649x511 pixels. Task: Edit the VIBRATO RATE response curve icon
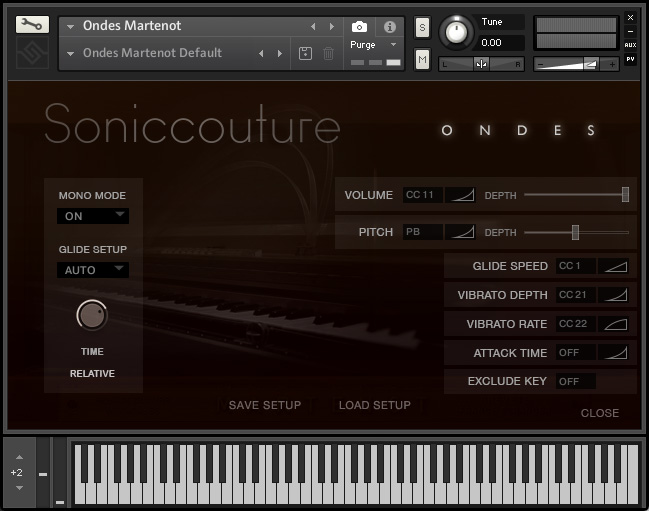613,324
